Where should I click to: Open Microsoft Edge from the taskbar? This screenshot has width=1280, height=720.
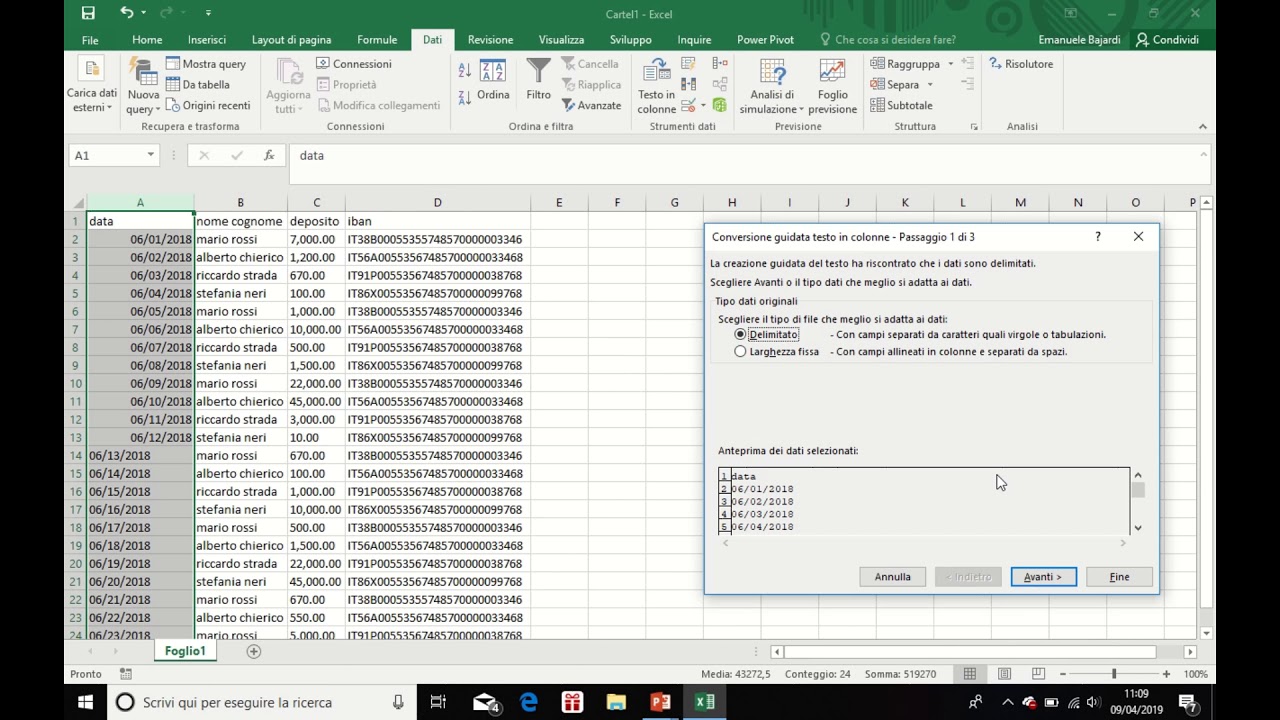(x=528, y=702)
